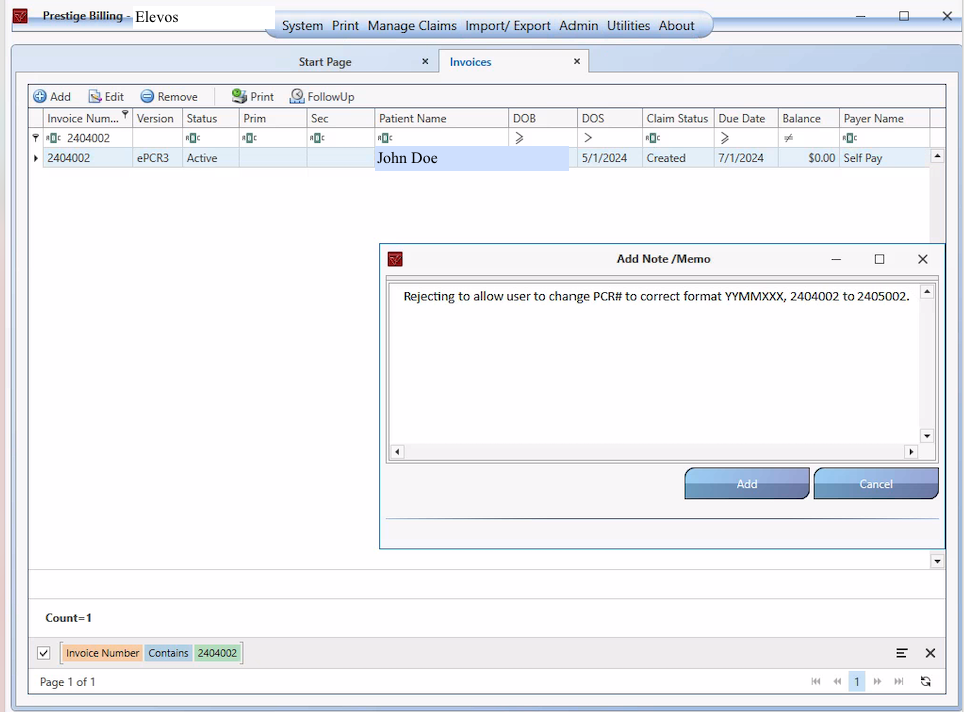
Task: Click the Remove invoice toolbar icon
Action: click(x=147, y=97)
